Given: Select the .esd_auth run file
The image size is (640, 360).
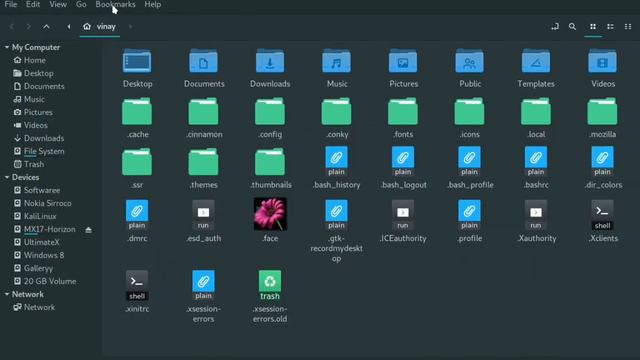Looking at the screenshot, I should 203,215.
